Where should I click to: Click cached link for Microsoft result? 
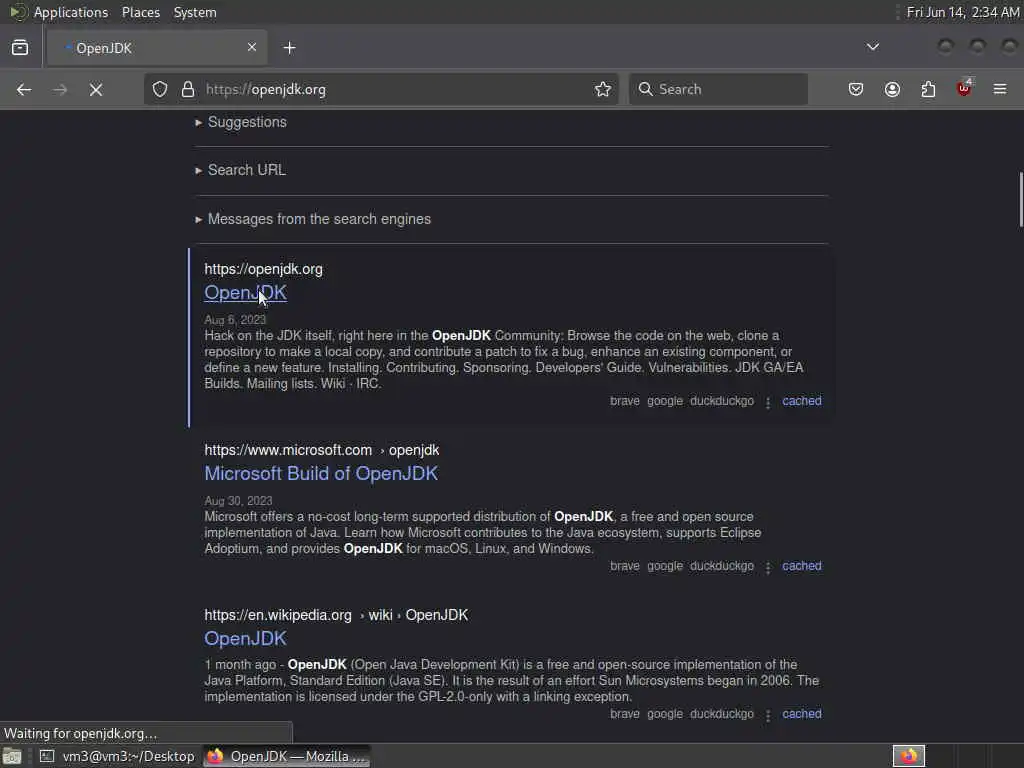coord(802,566)
